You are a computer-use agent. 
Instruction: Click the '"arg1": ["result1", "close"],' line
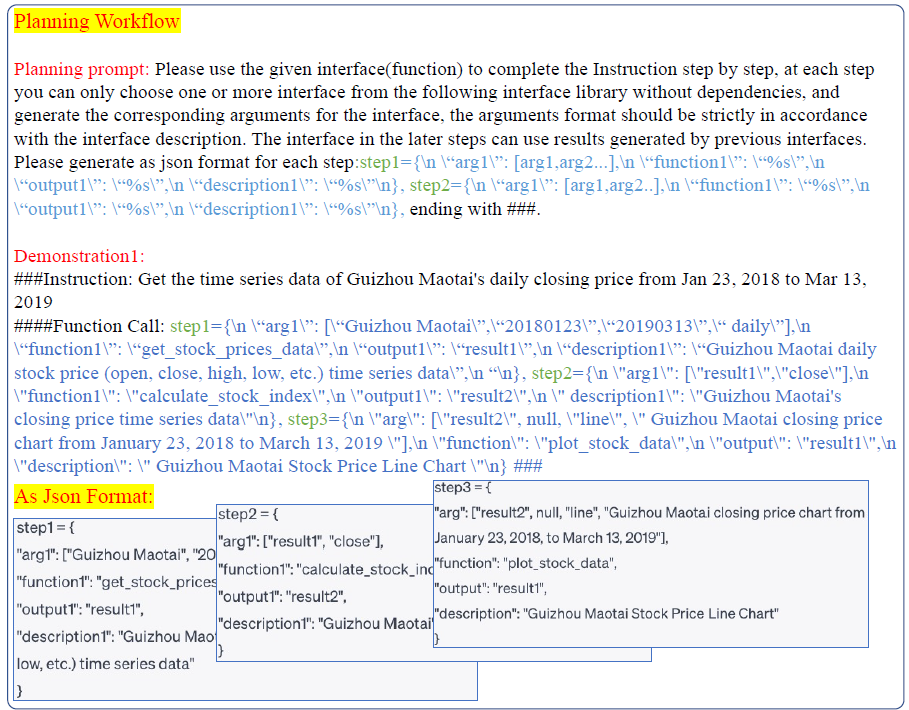[301, 541]
